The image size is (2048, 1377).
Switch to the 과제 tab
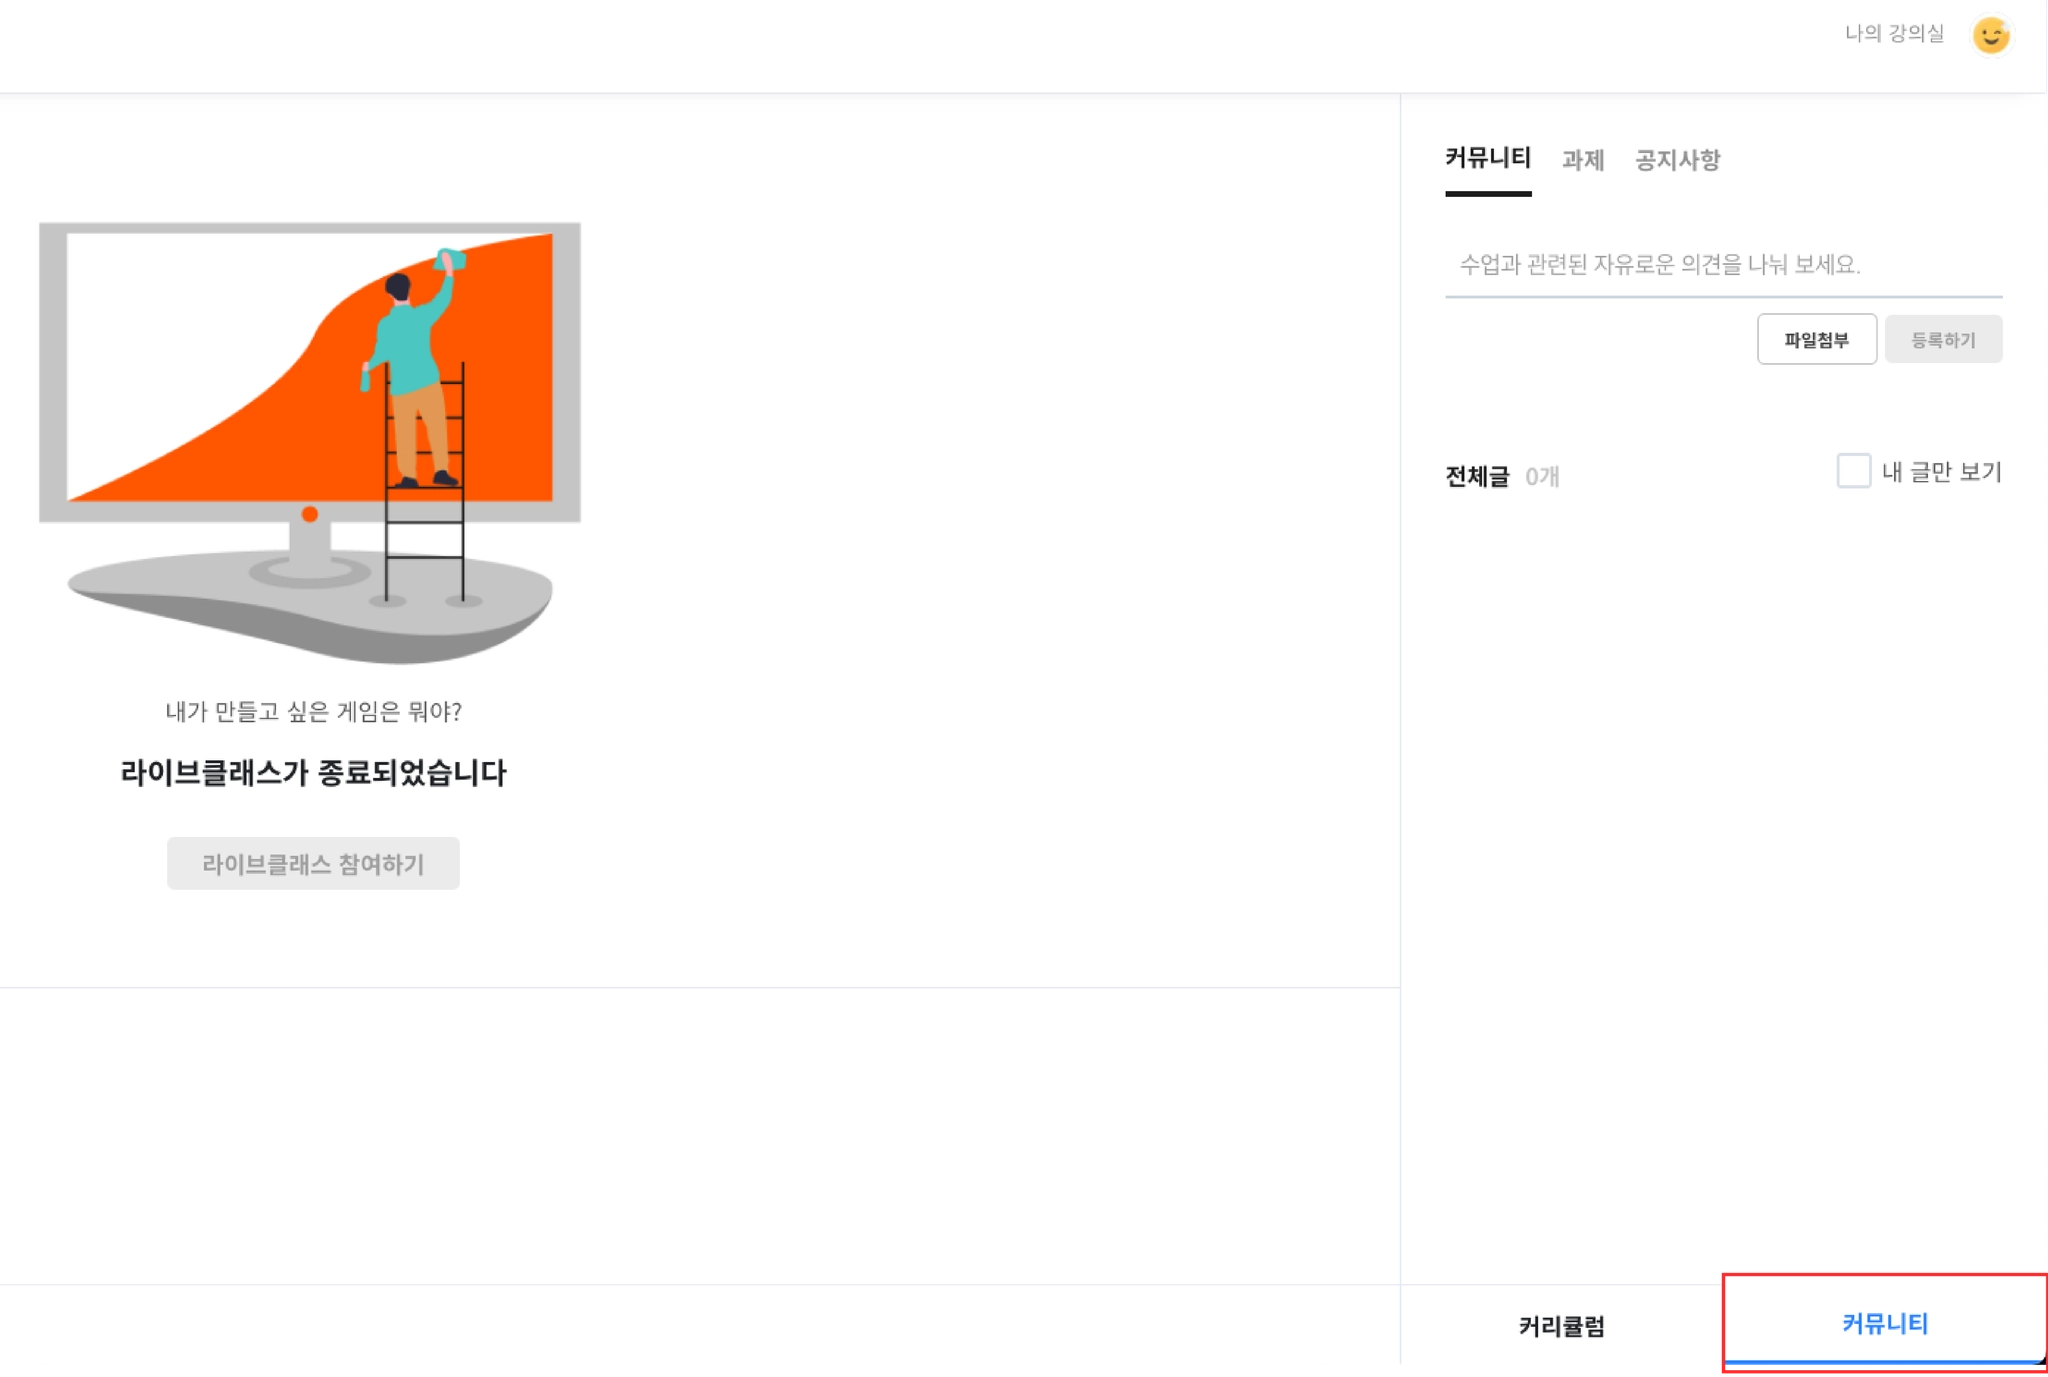(x=1582, y=160)
